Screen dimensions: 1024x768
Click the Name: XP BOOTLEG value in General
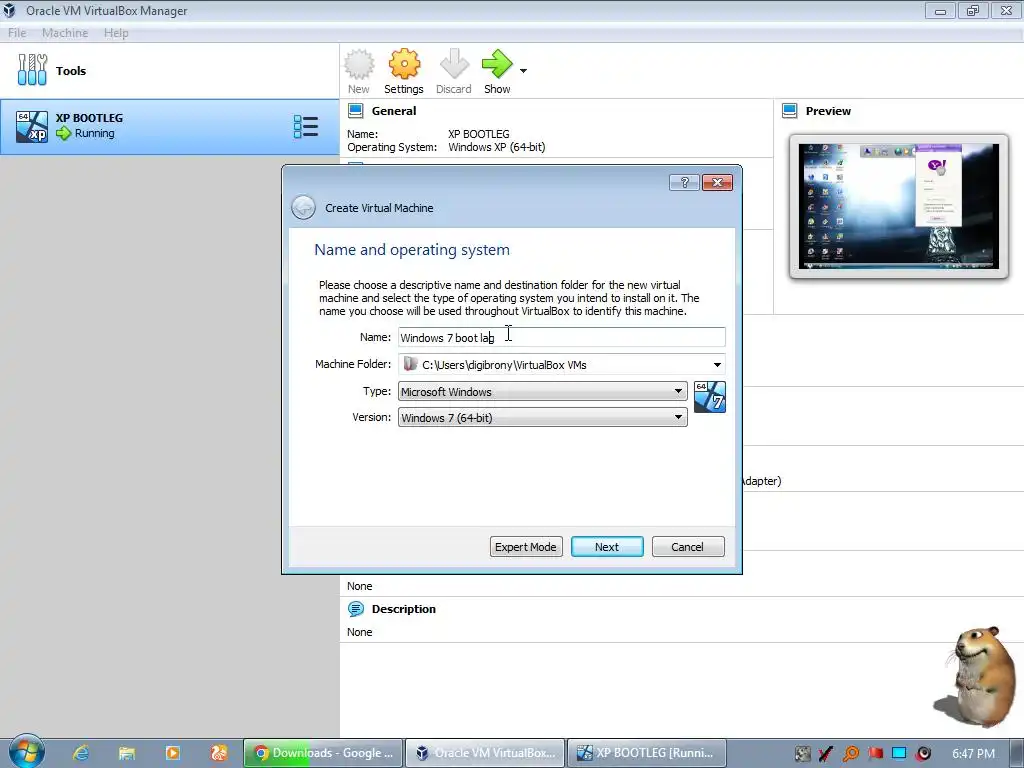(x=479, y=134)
